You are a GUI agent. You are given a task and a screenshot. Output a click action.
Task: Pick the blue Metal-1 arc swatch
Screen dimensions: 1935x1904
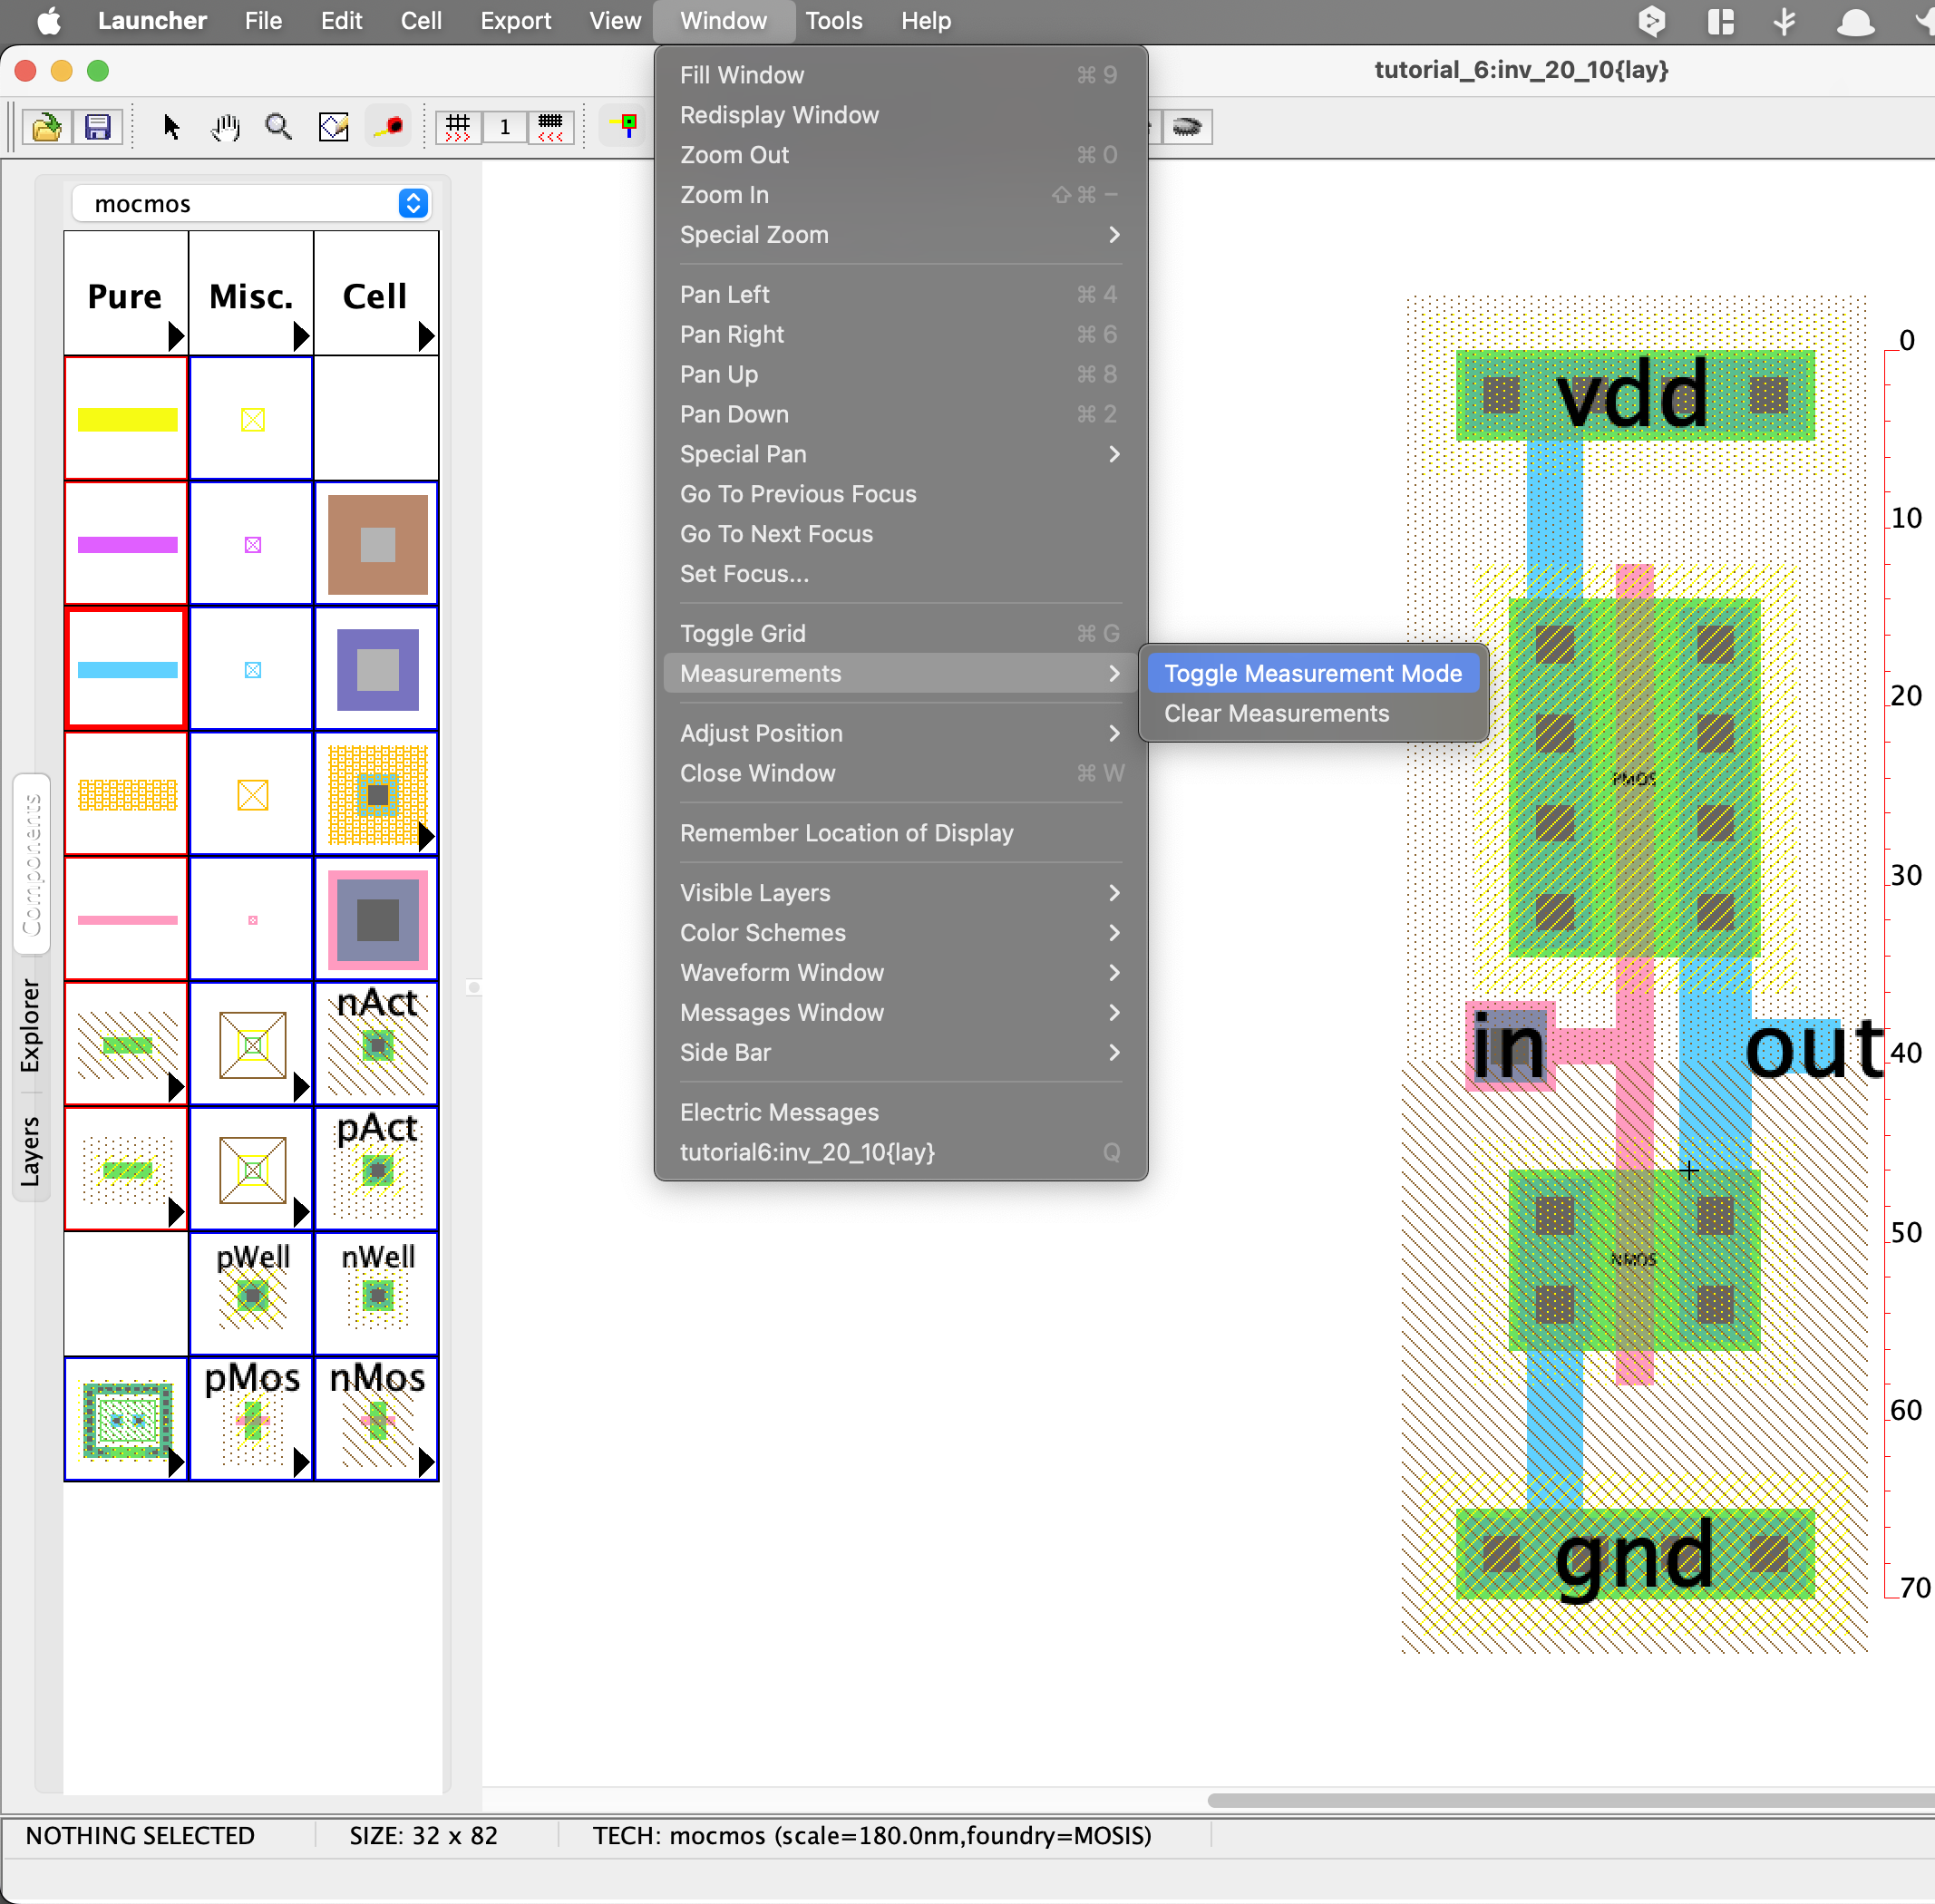(x=127, y=669)
